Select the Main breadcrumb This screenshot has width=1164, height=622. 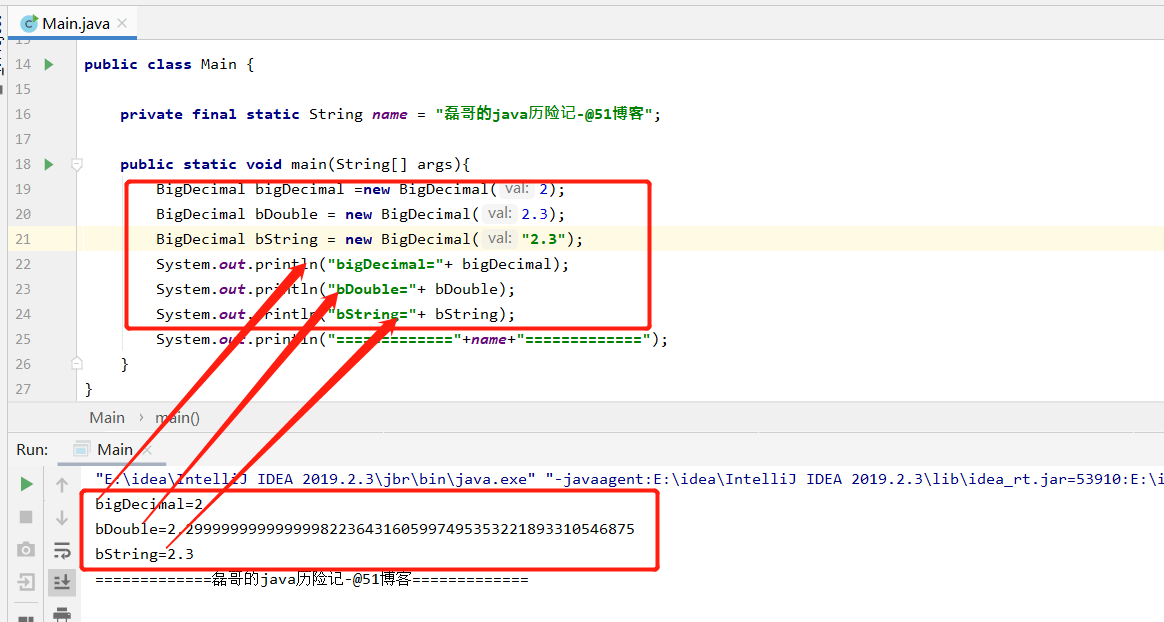point(107,418)
